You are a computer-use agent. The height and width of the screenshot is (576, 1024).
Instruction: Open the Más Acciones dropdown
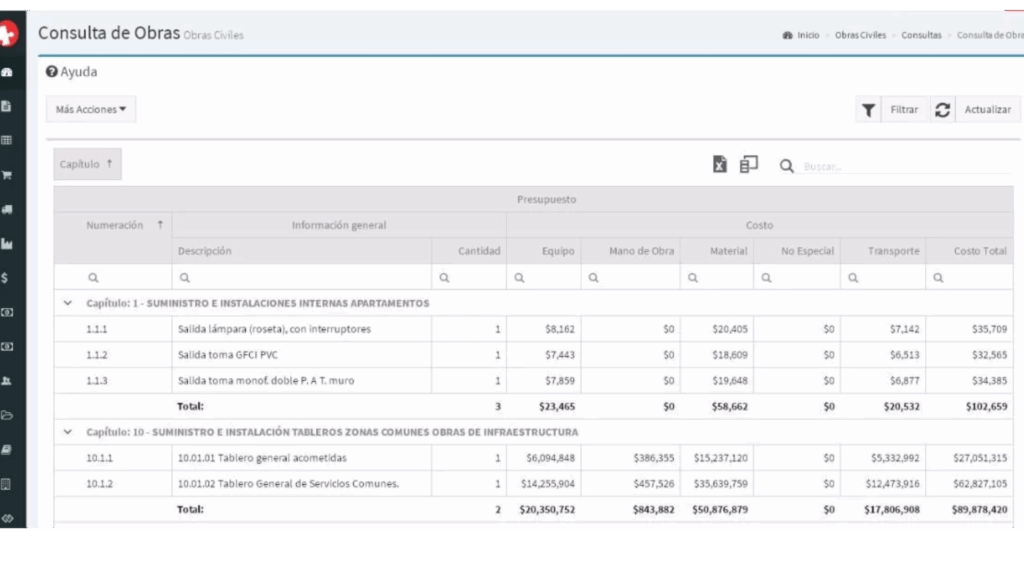click(91, 109)
